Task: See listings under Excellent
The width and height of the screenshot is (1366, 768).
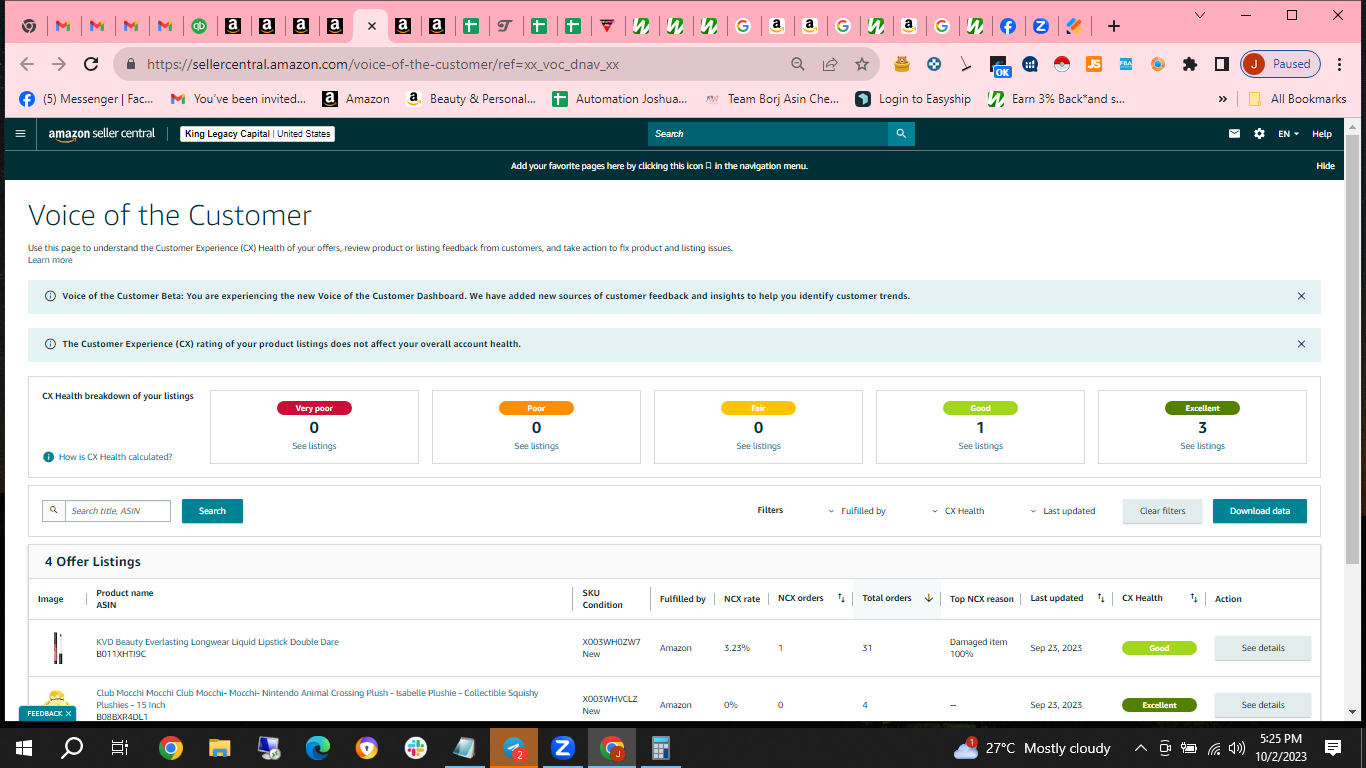Action: [x=1202, y=446]
